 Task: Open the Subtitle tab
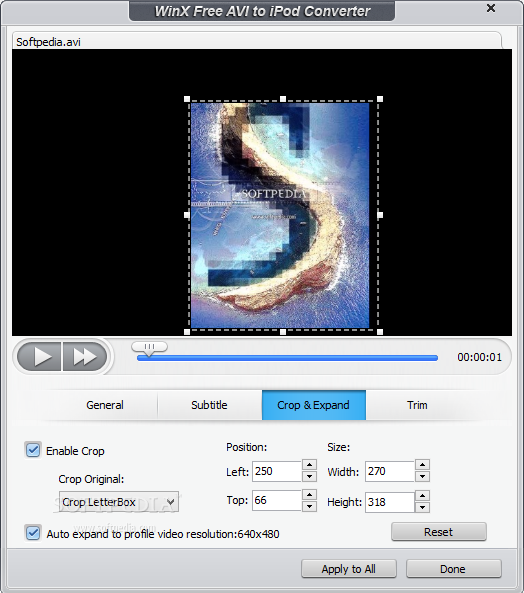pos(209,405)
